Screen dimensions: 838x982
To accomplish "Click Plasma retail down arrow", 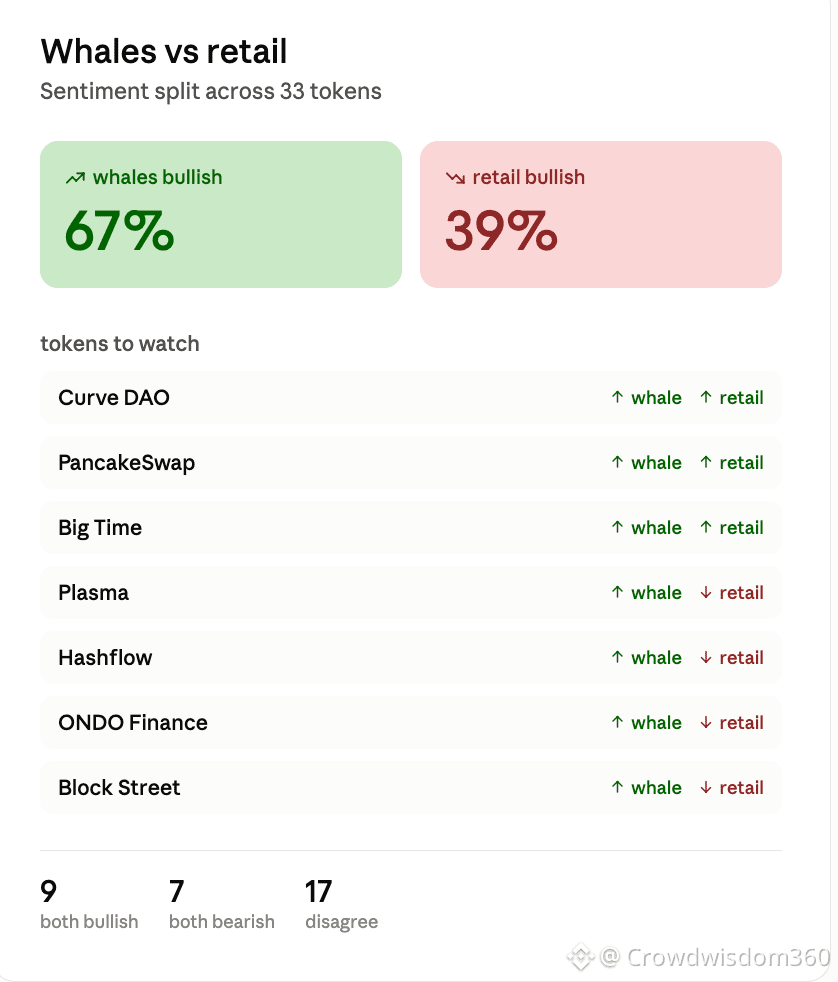I will (x=706, y=592).
